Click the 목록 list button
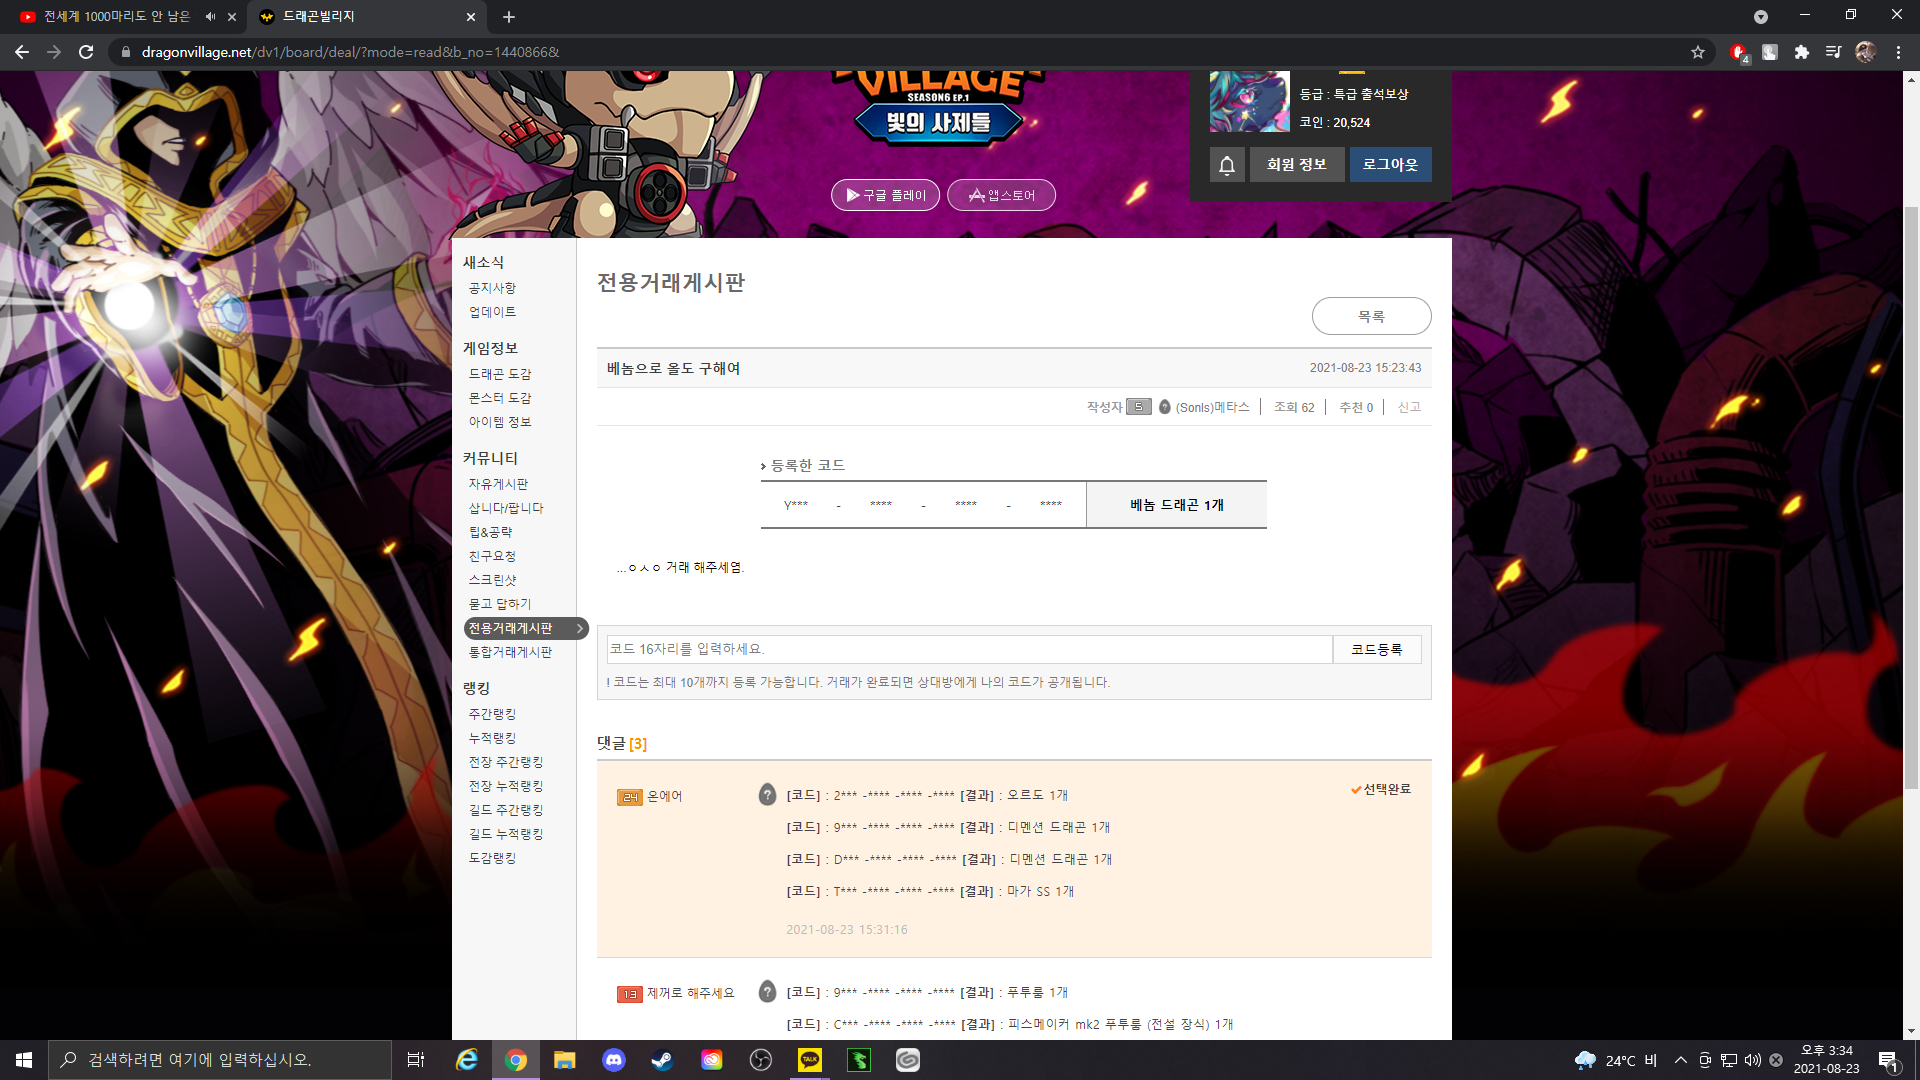 (x=1371, y=316)
